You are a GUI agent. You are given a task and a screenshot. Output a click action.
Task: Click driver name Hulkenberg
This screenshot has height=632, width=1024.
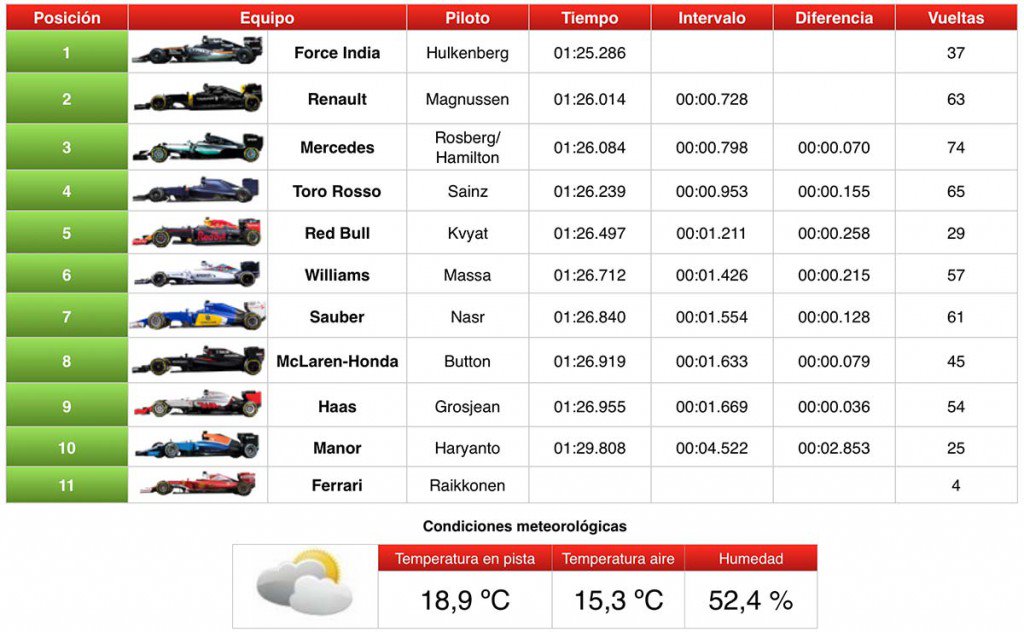point(468,53)
